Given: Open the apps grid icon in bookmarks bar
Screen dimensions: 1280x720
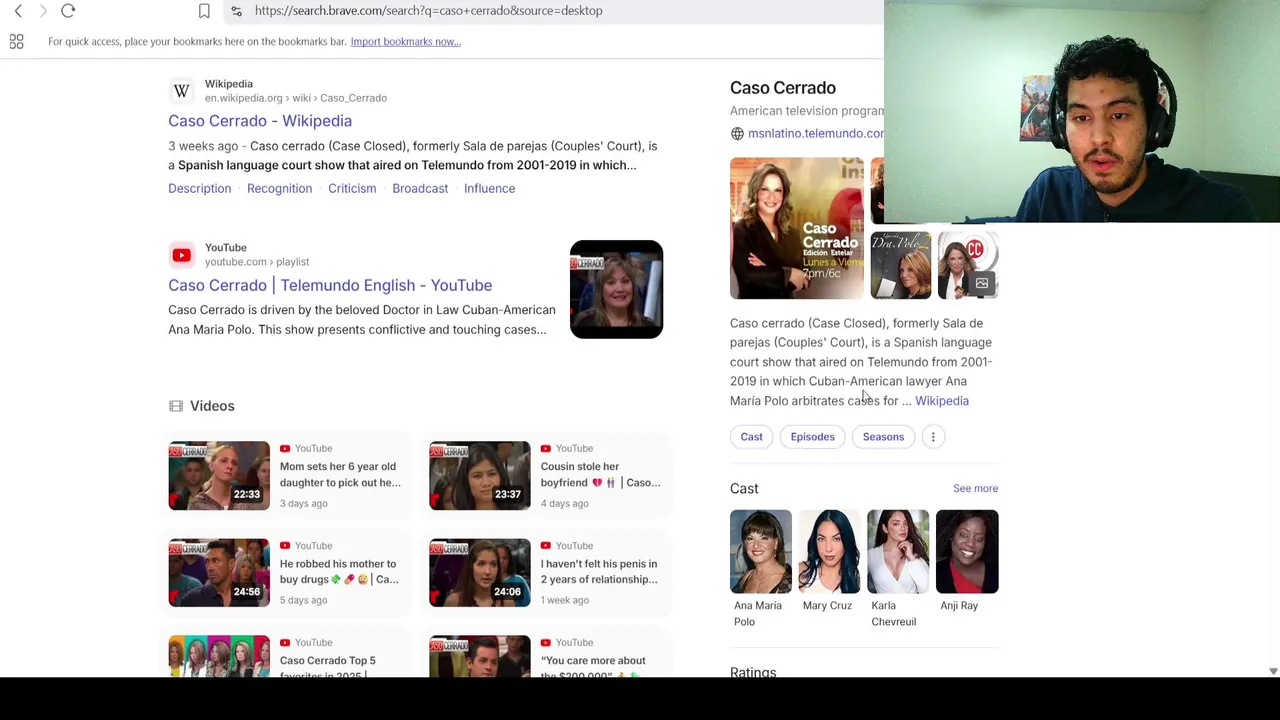Looking at the screenshot, I should tap(16, 41).
